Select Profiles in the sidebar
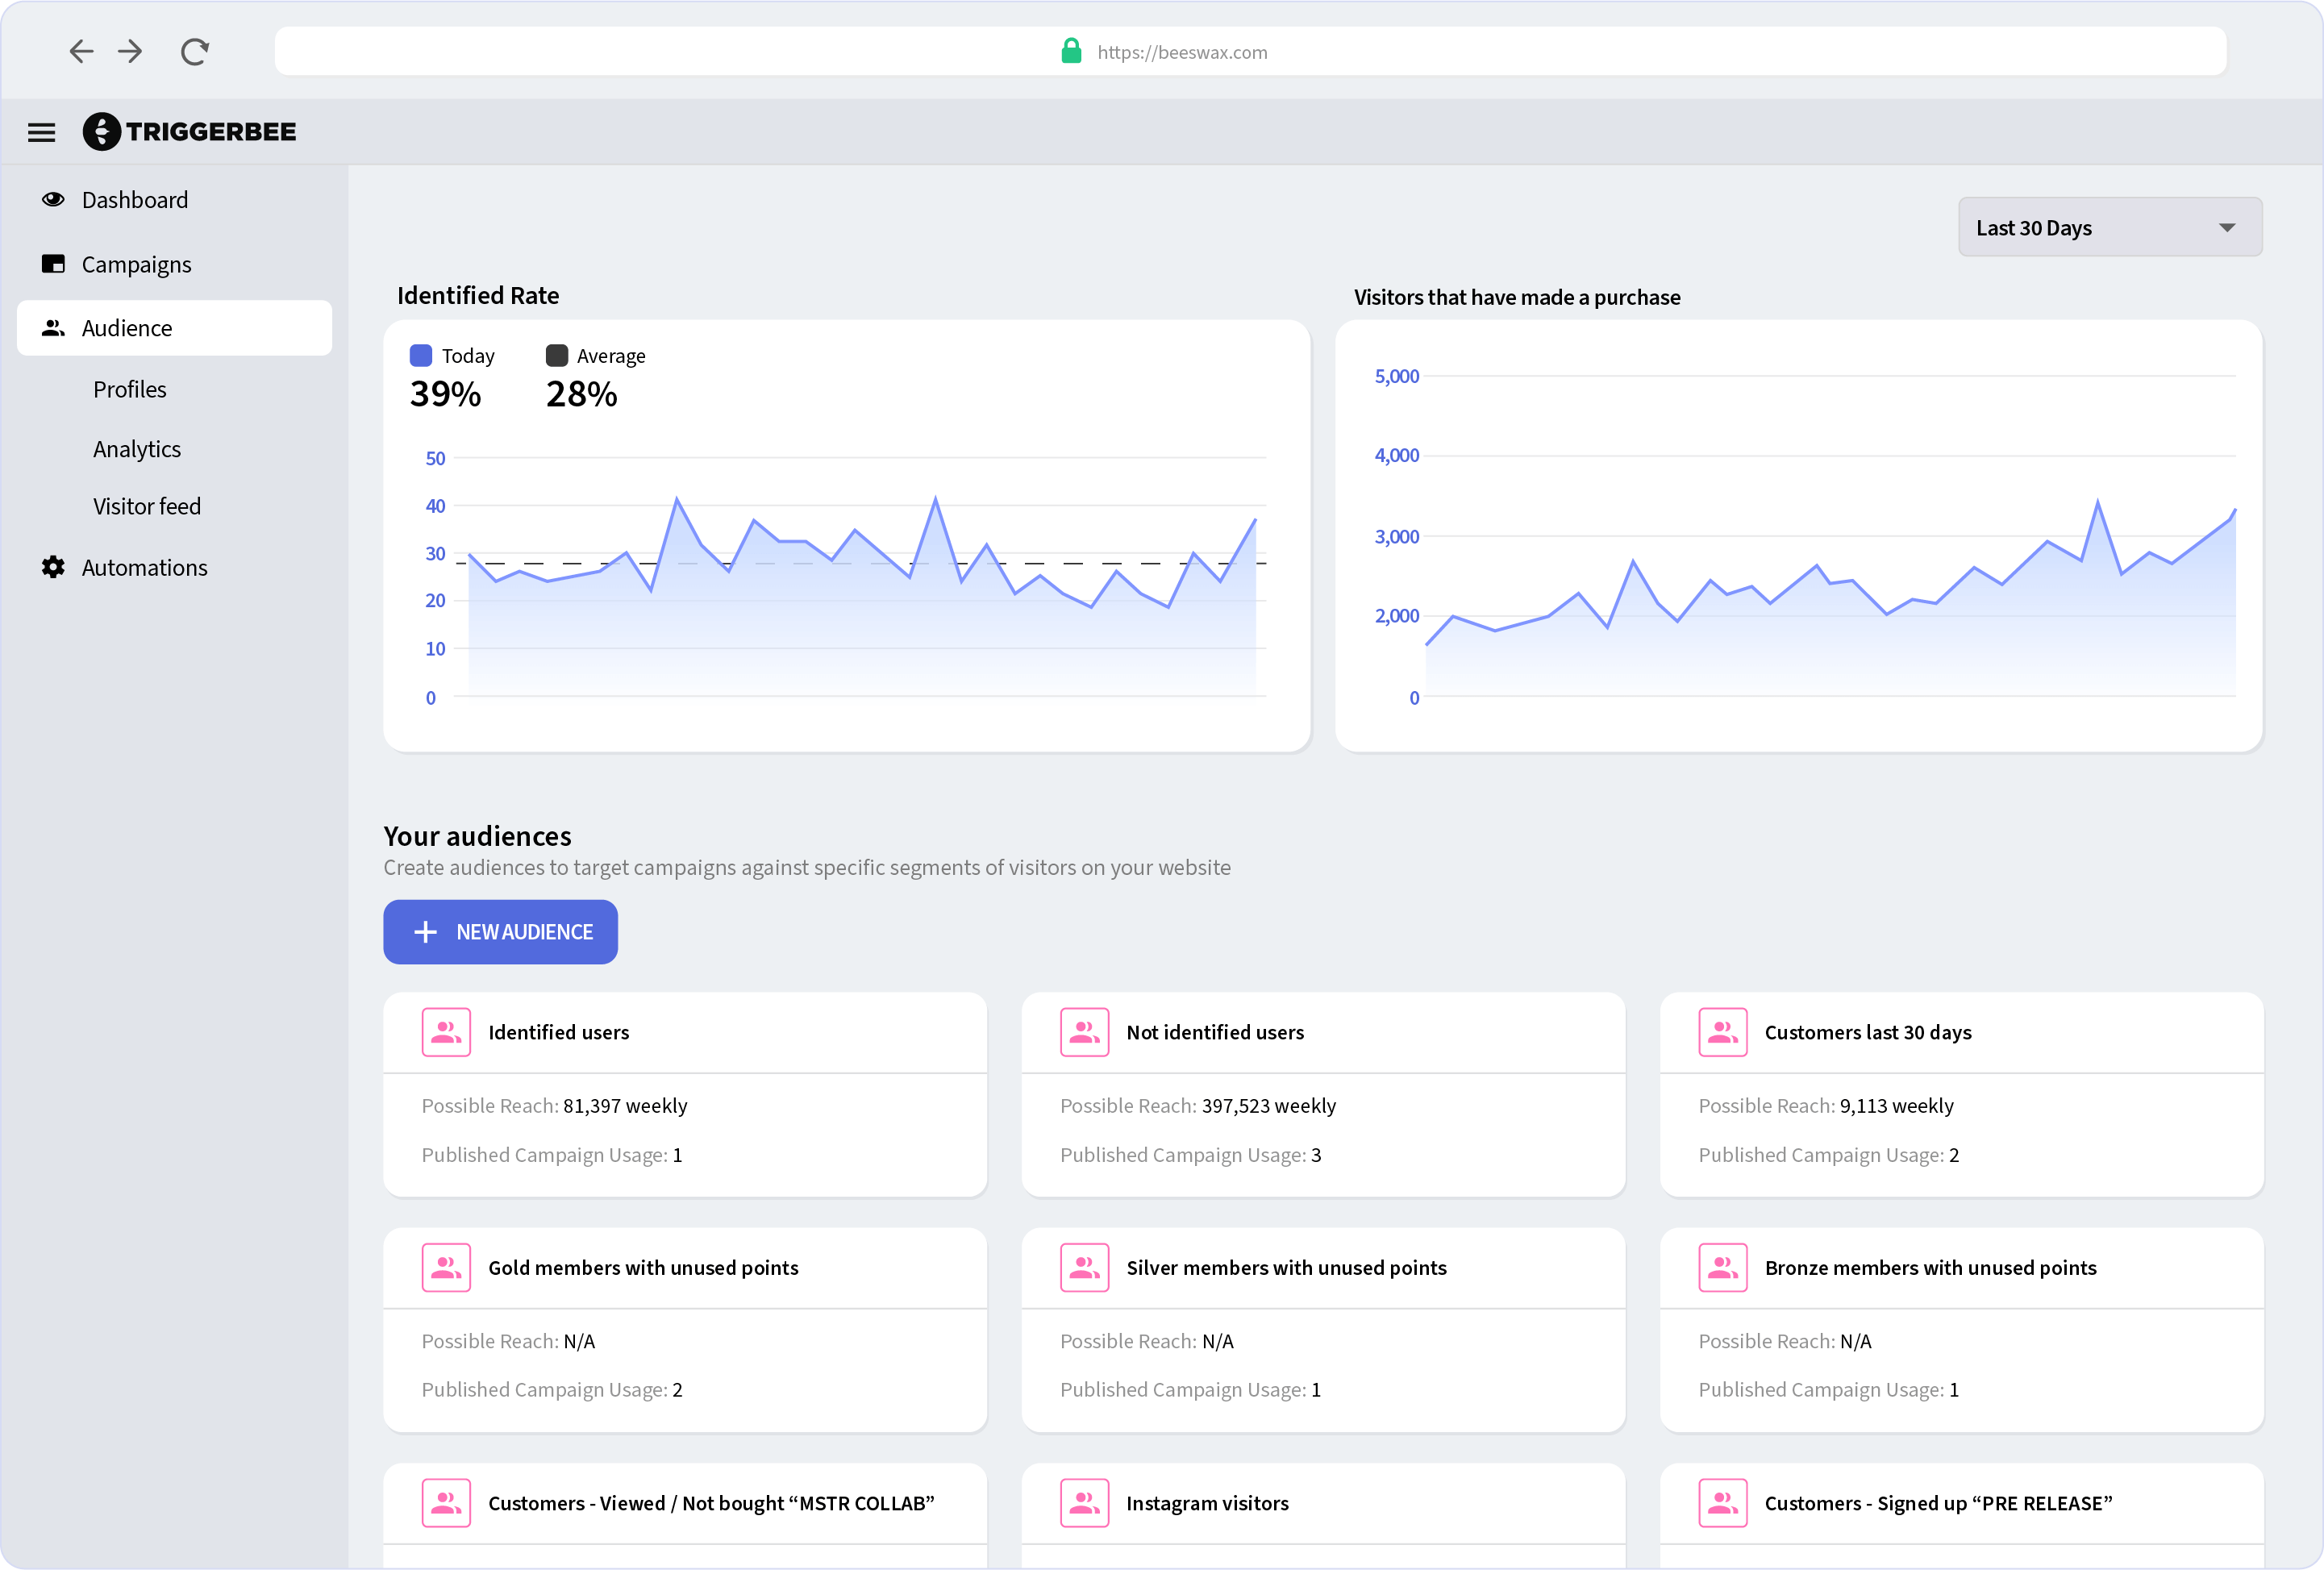This screenshot has width=2324, height=1570. (x=129, y=389)
